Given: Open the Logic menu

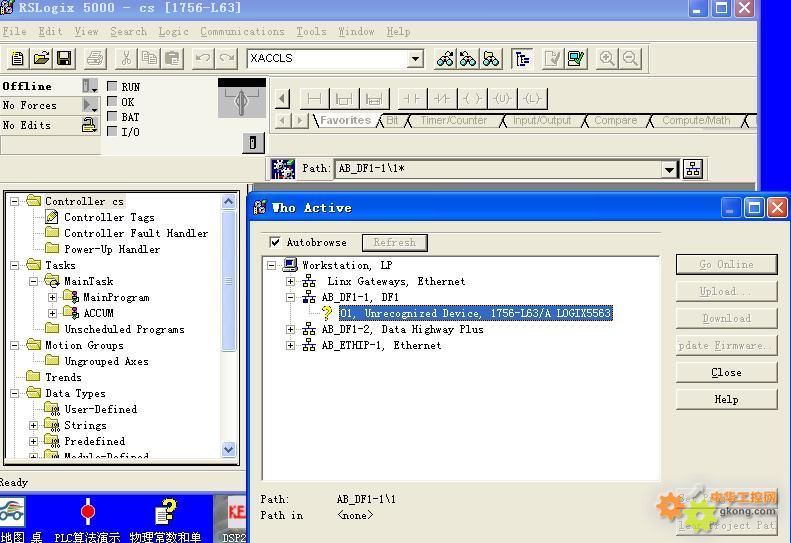Looking at the screenshot, I should click(173, 31).
